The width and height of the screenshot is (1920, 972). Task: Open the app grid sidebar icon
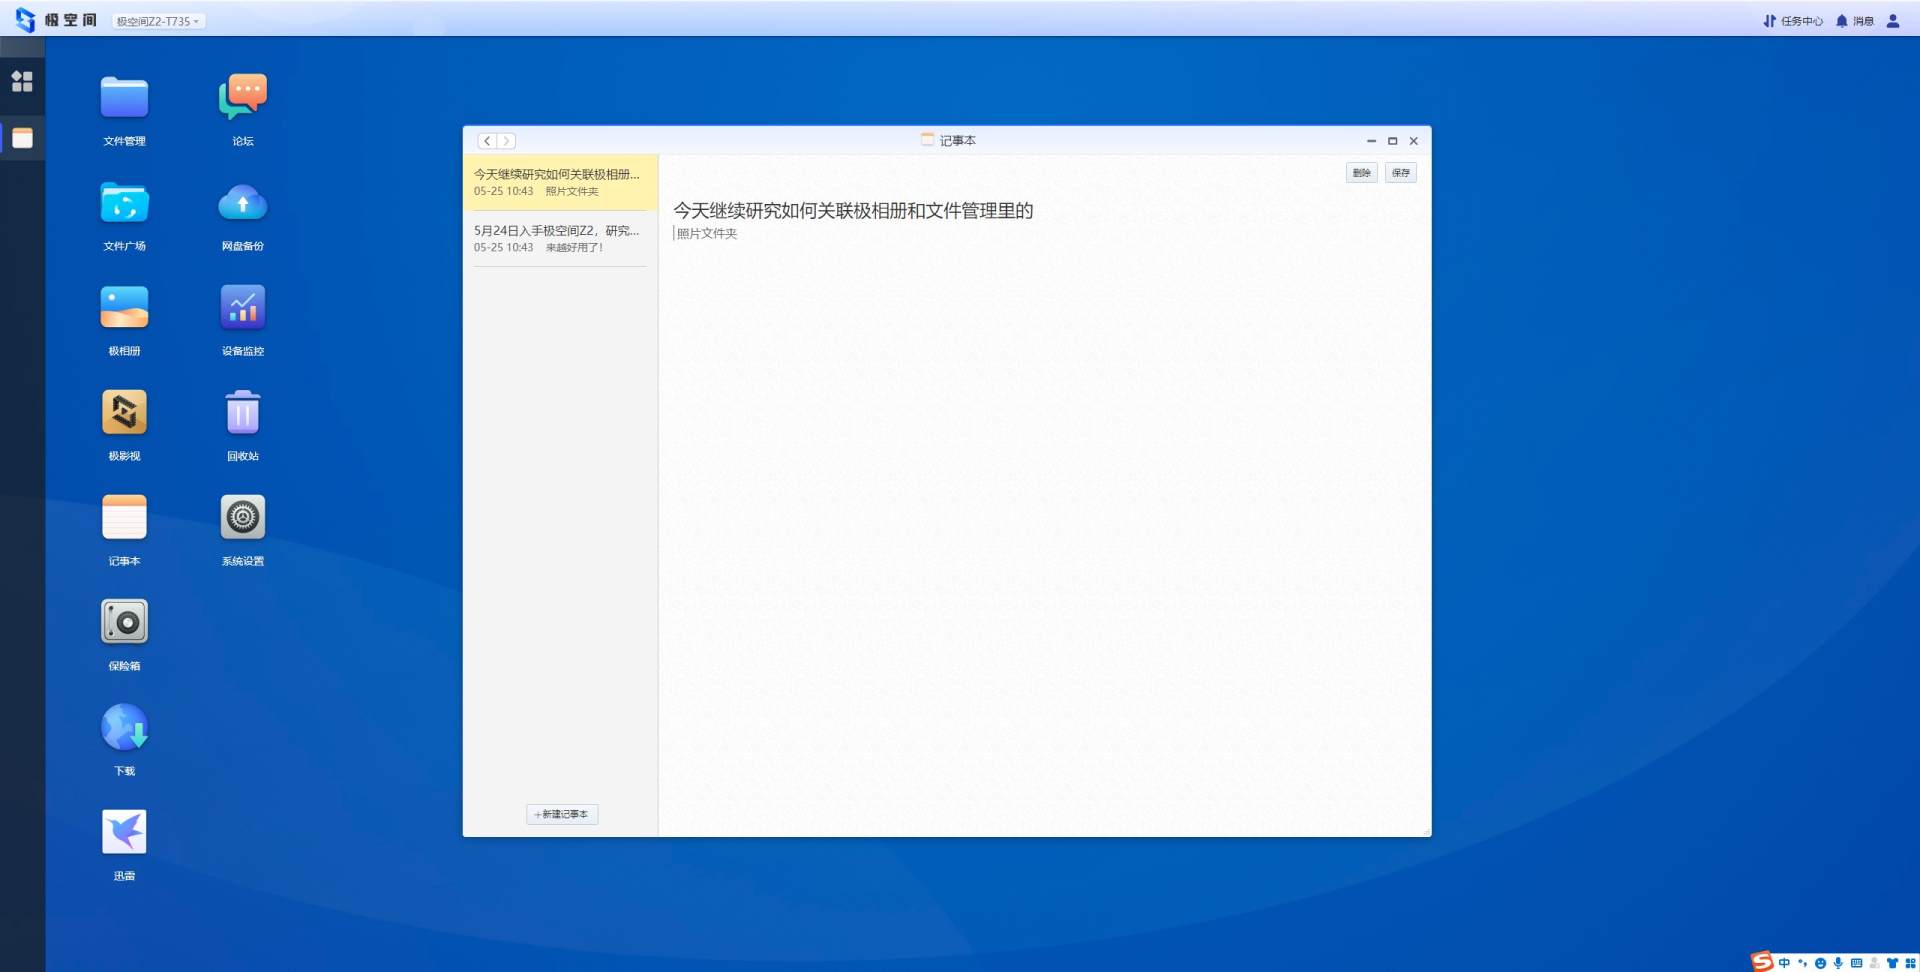22,81
